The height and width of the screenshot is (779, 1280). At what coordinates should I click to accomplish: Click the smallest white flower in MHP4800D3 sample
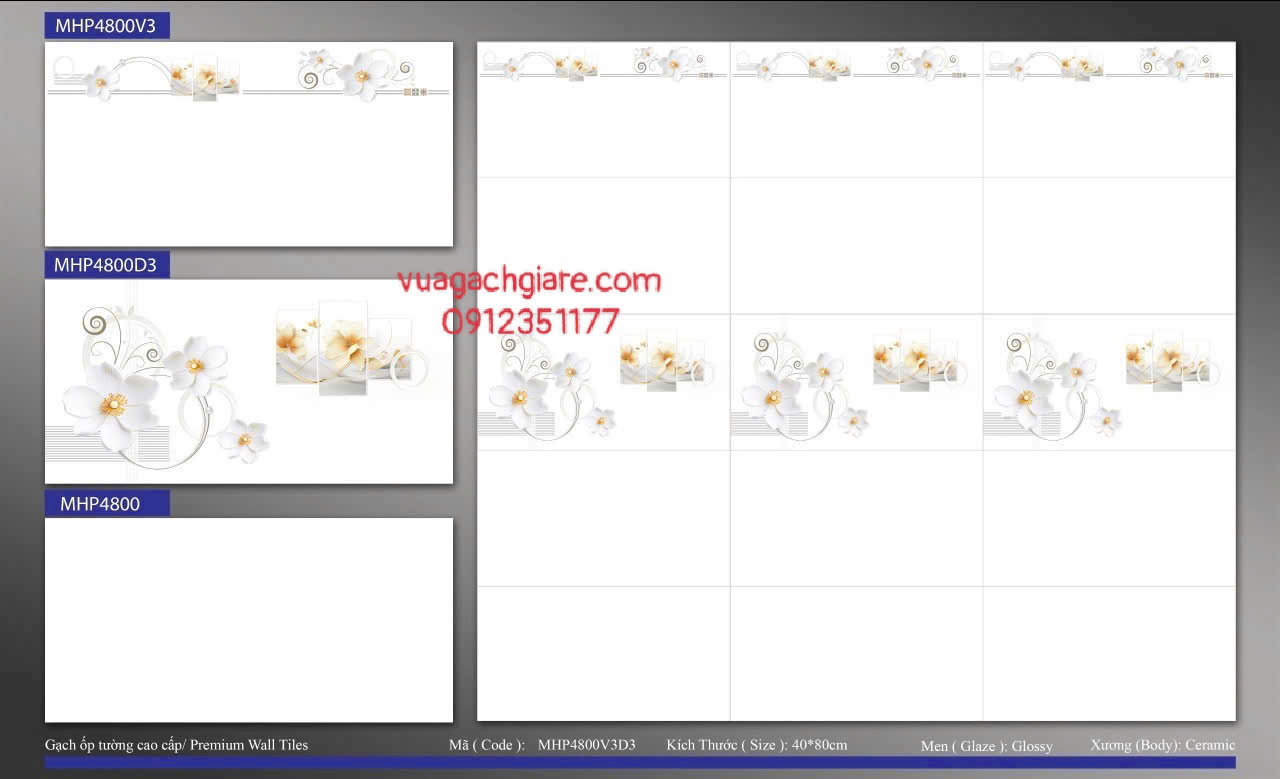click(244, 439)
